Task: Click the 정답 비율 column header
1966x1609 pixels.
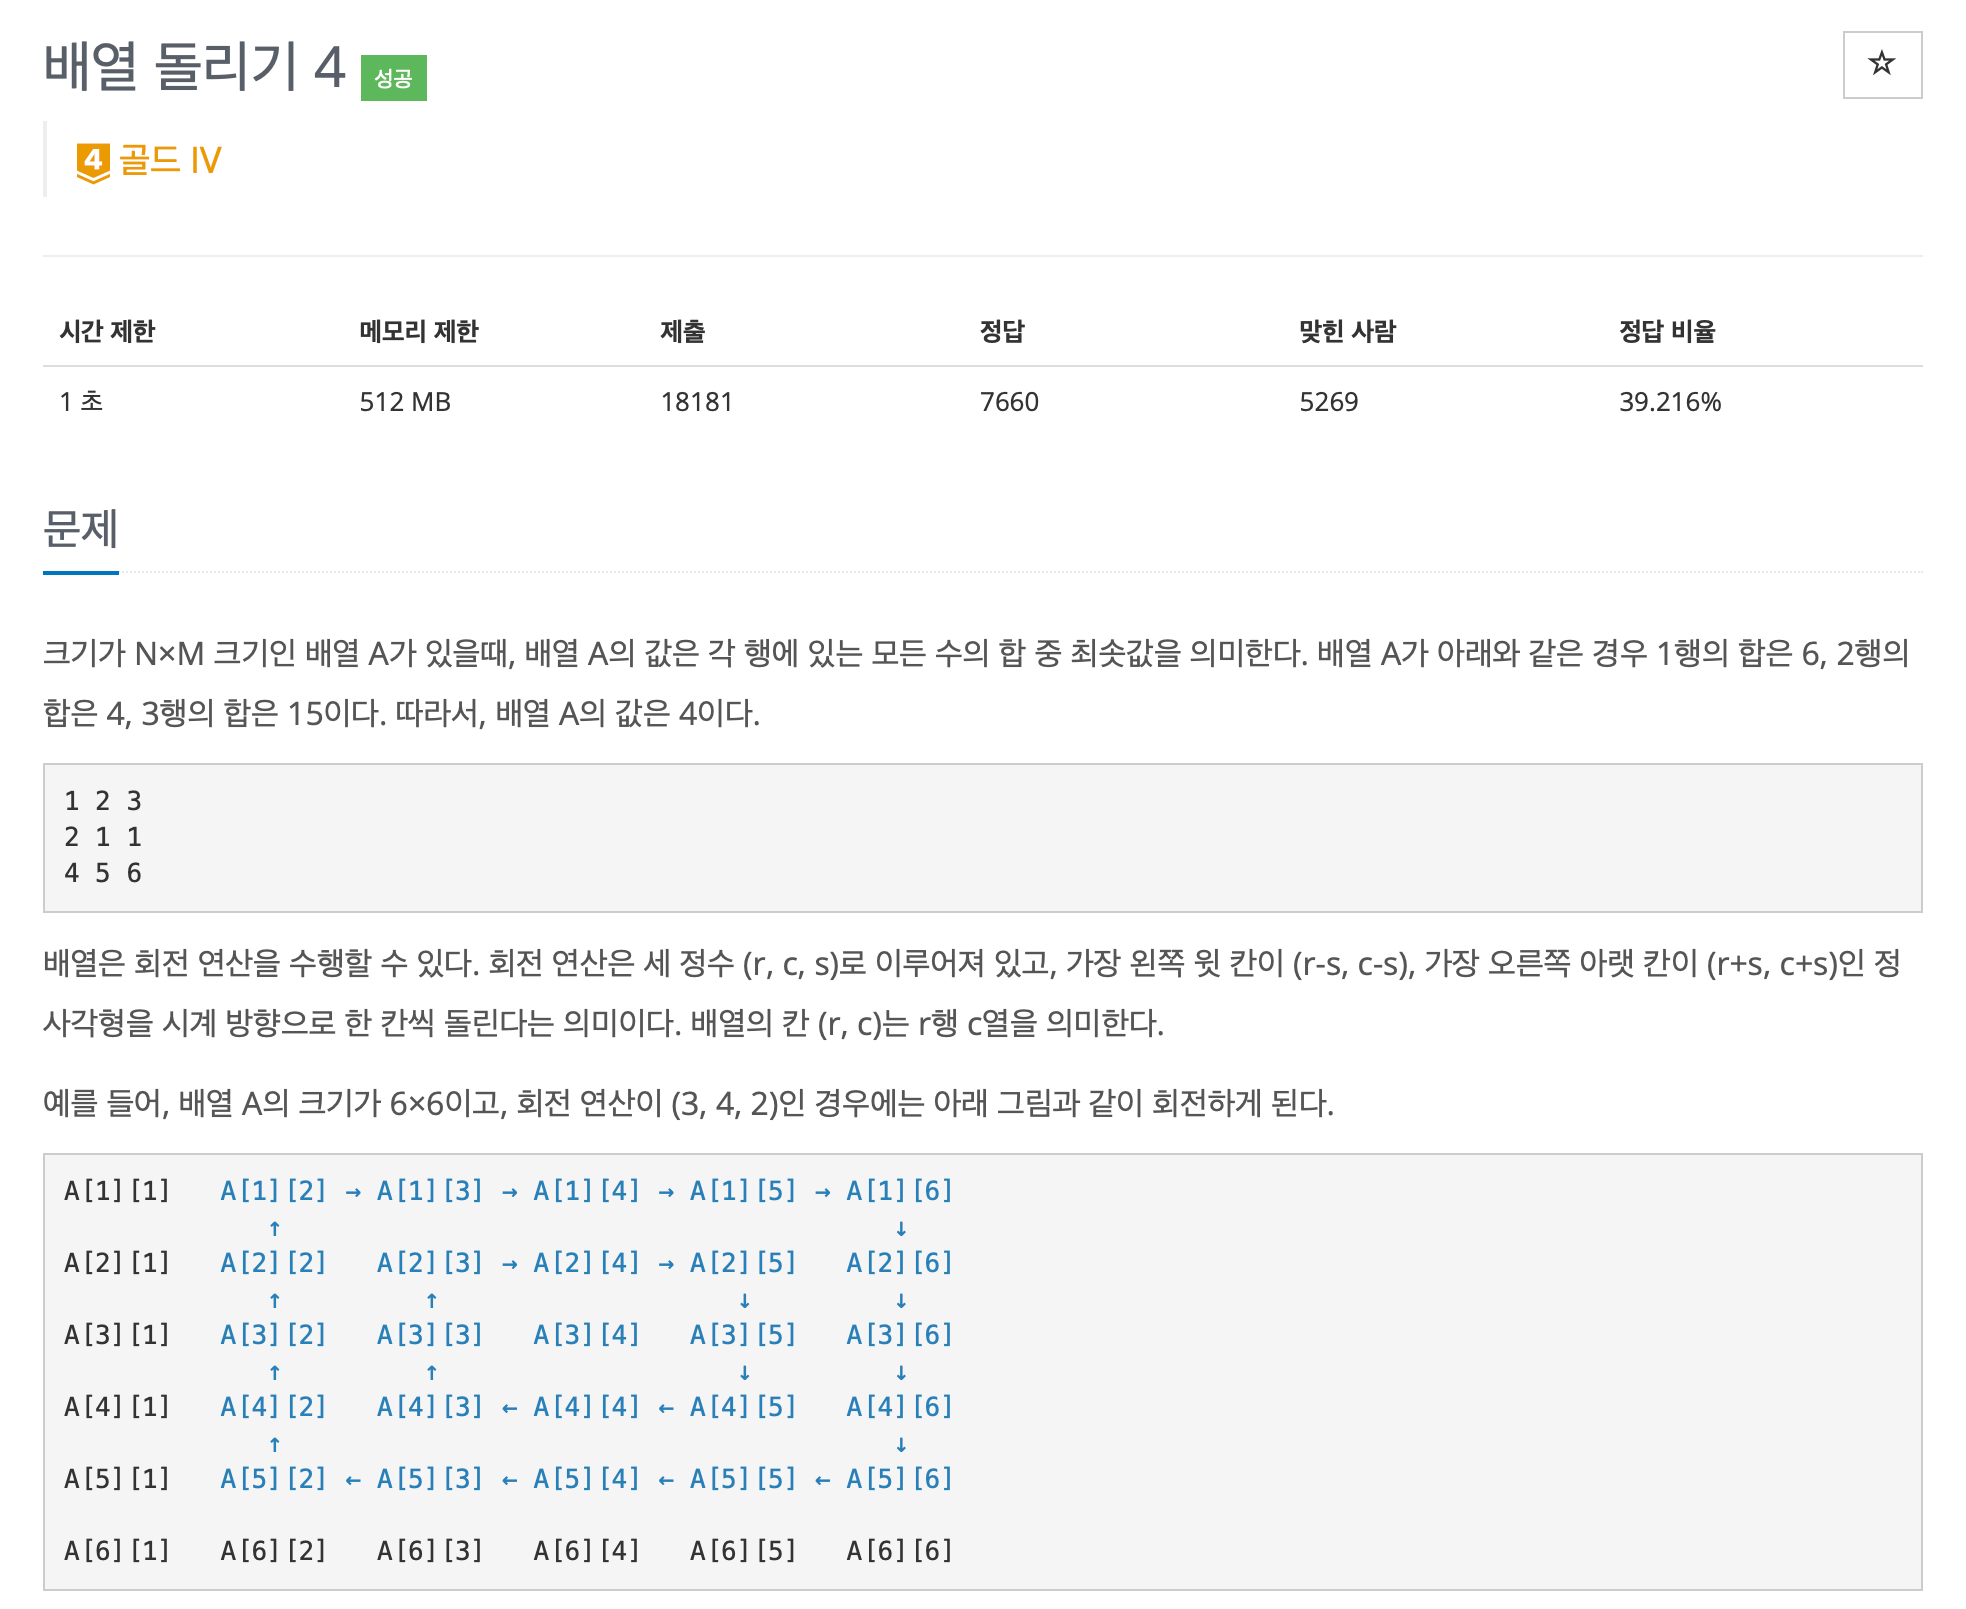Action: pyautogui.click(x=1667, y=331)
